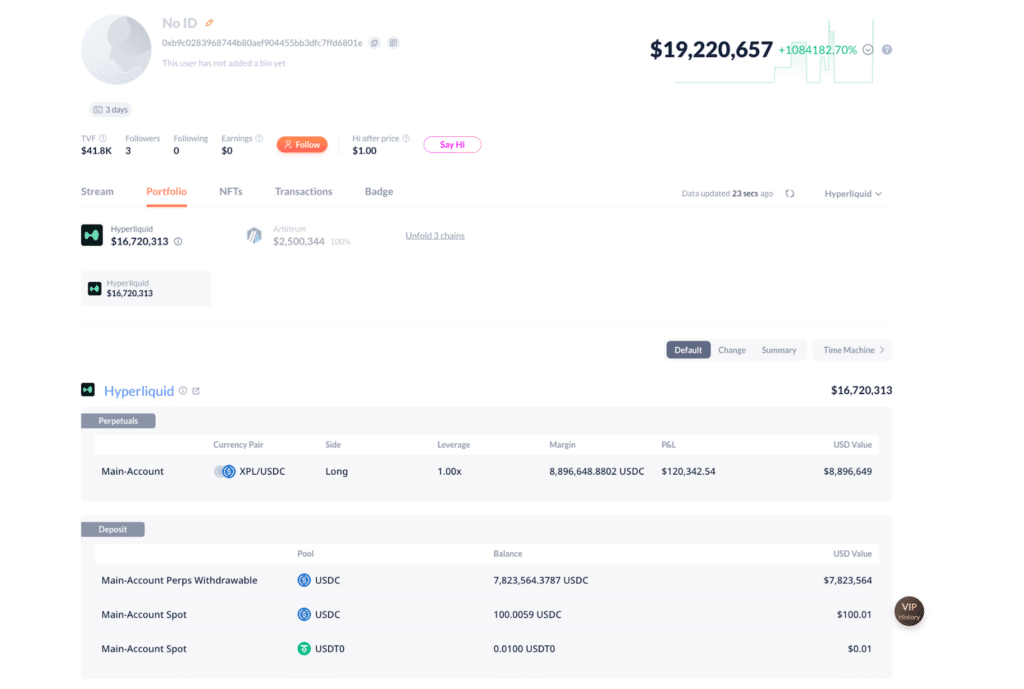Open the VIP History floating button

click(909, 611)
